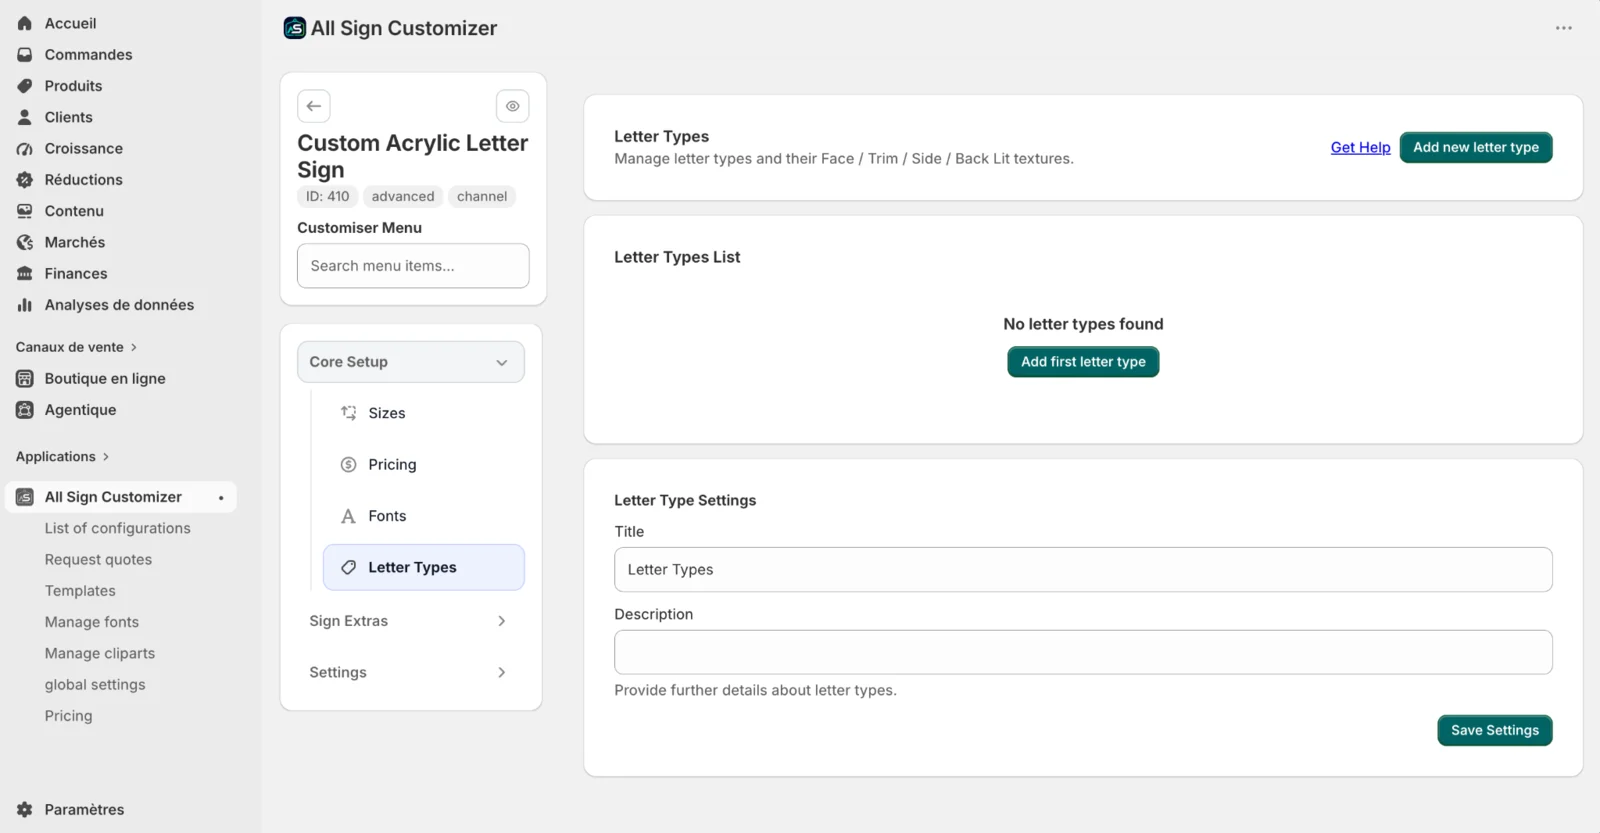Click the Description input field
The height and width of the screenshot is (833, 1600).
[x=1083, y=652]
